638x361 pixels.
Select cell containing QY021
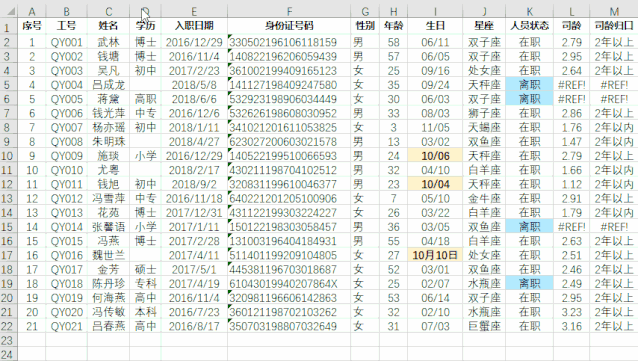pyautogui.click(x=66, y=326)
